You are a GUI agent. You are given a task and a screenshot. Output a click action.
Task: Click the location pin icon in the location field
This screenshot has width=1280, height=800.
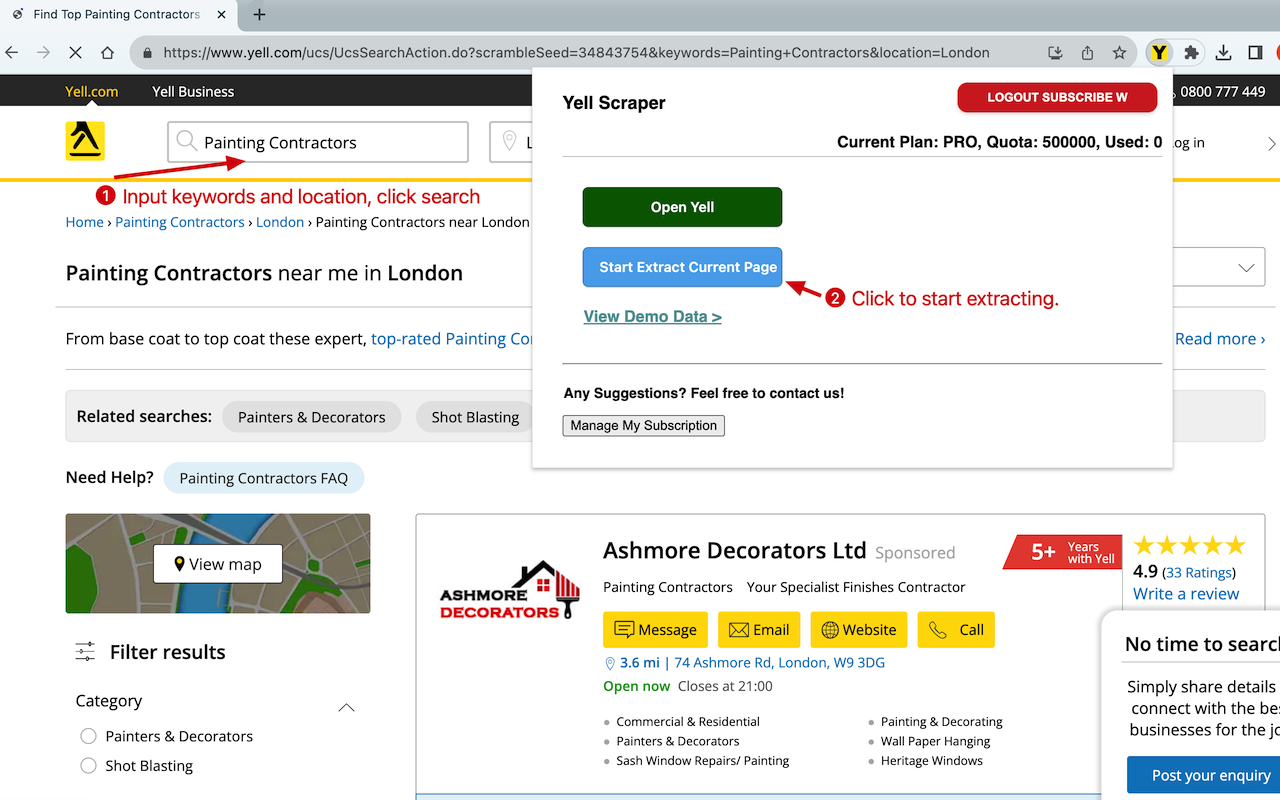[x=509, y=142]
